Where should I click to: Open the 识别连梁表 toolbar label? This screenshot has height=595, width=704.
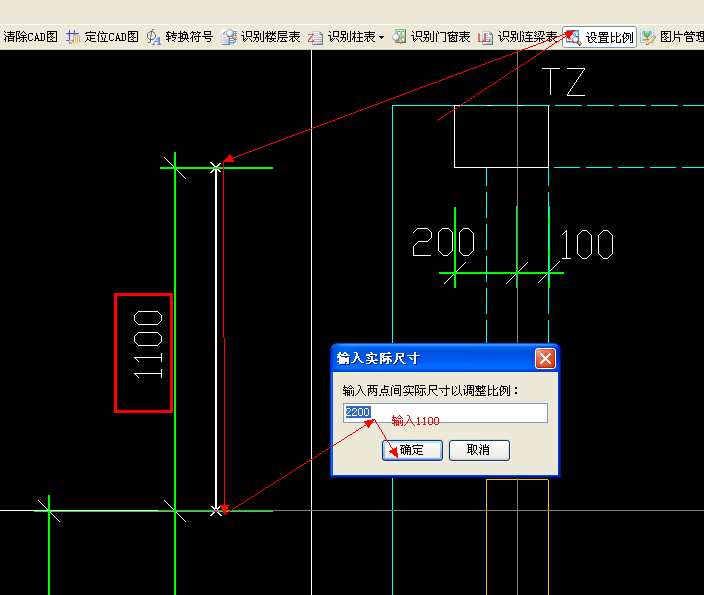coord(528,37)
